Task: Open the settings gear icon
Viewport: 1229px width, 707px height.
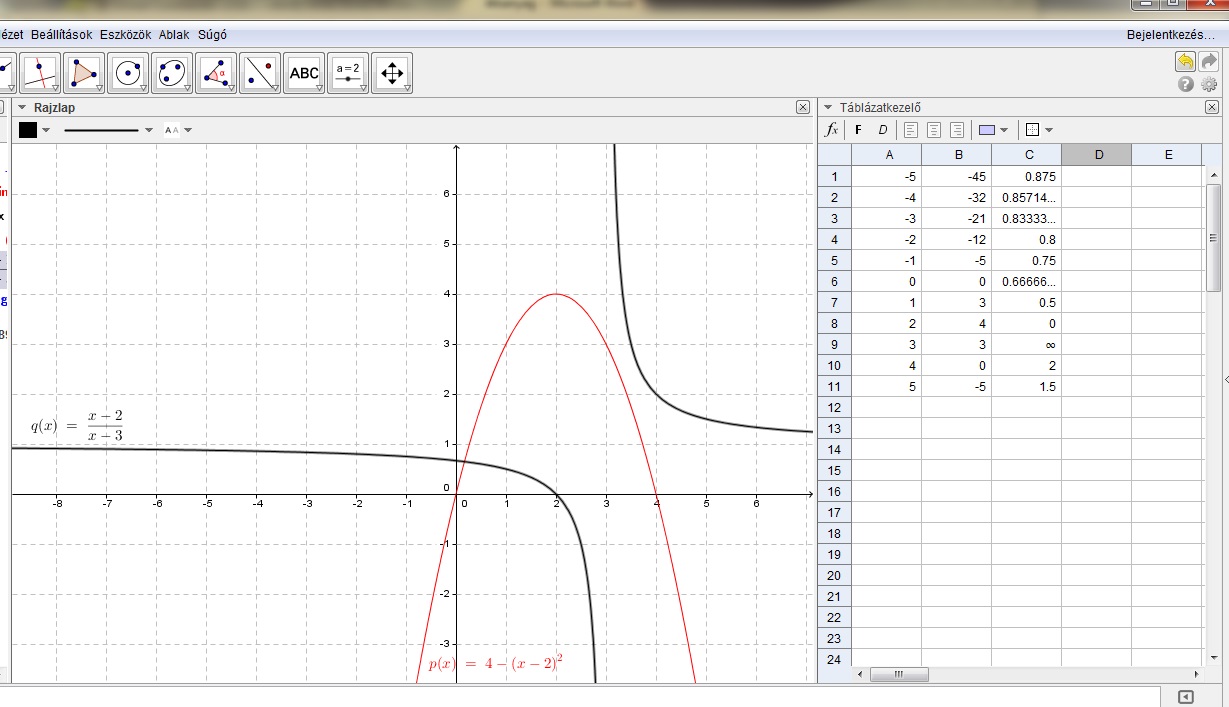Action: tap(1209, 85)
